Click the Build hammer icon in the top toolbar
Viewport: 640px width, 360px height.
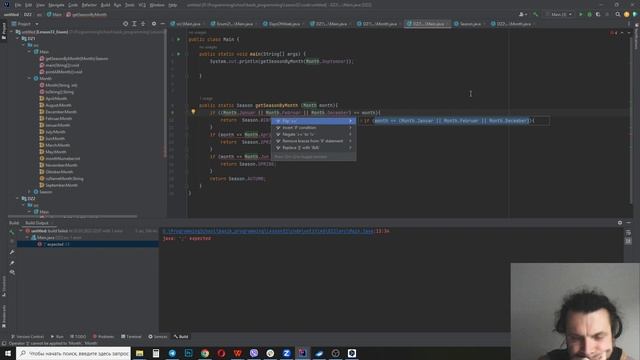[x=536, y=14]
